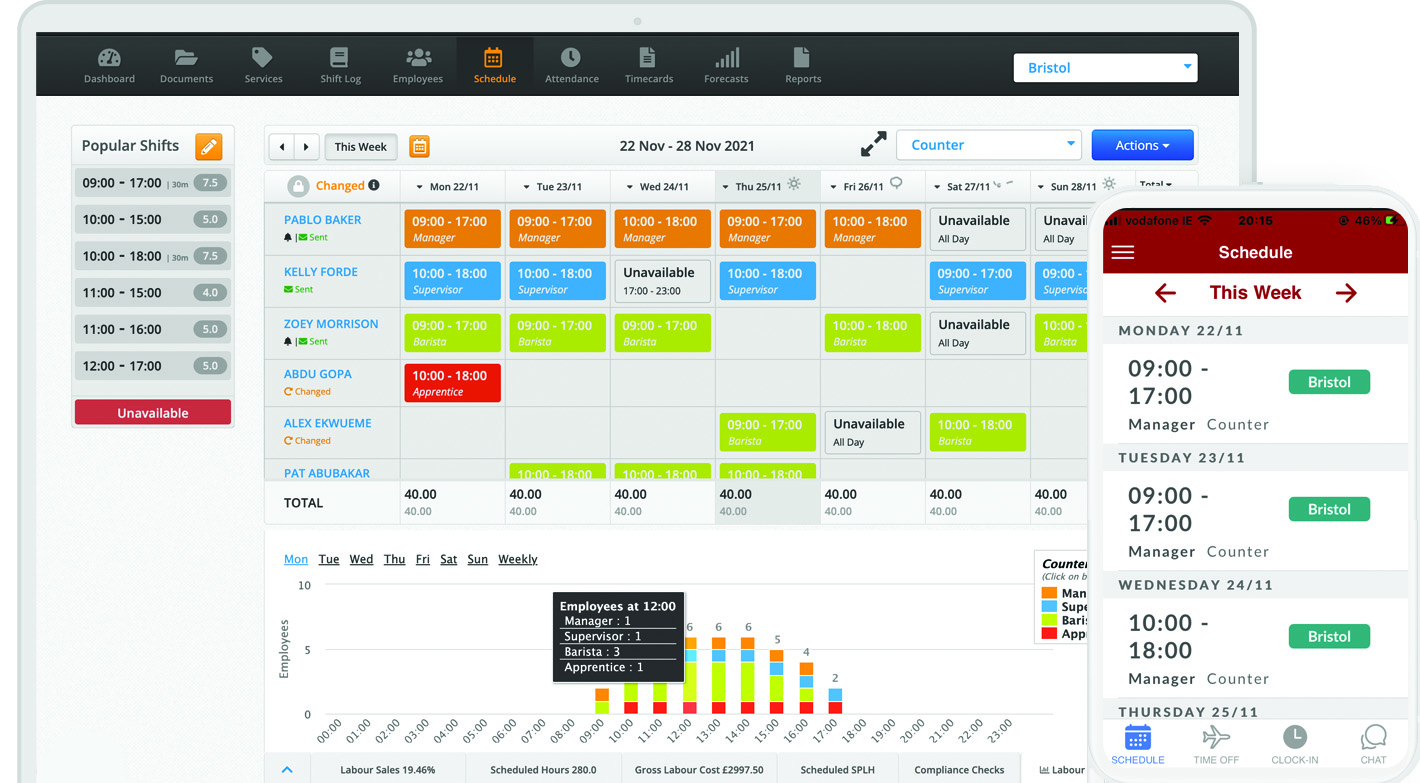Image resolution: width=1420 pixels, height=783 pixels.
Task: Expand schedule to fullscreen with the arrows icon
Action: tap(872, 143)
